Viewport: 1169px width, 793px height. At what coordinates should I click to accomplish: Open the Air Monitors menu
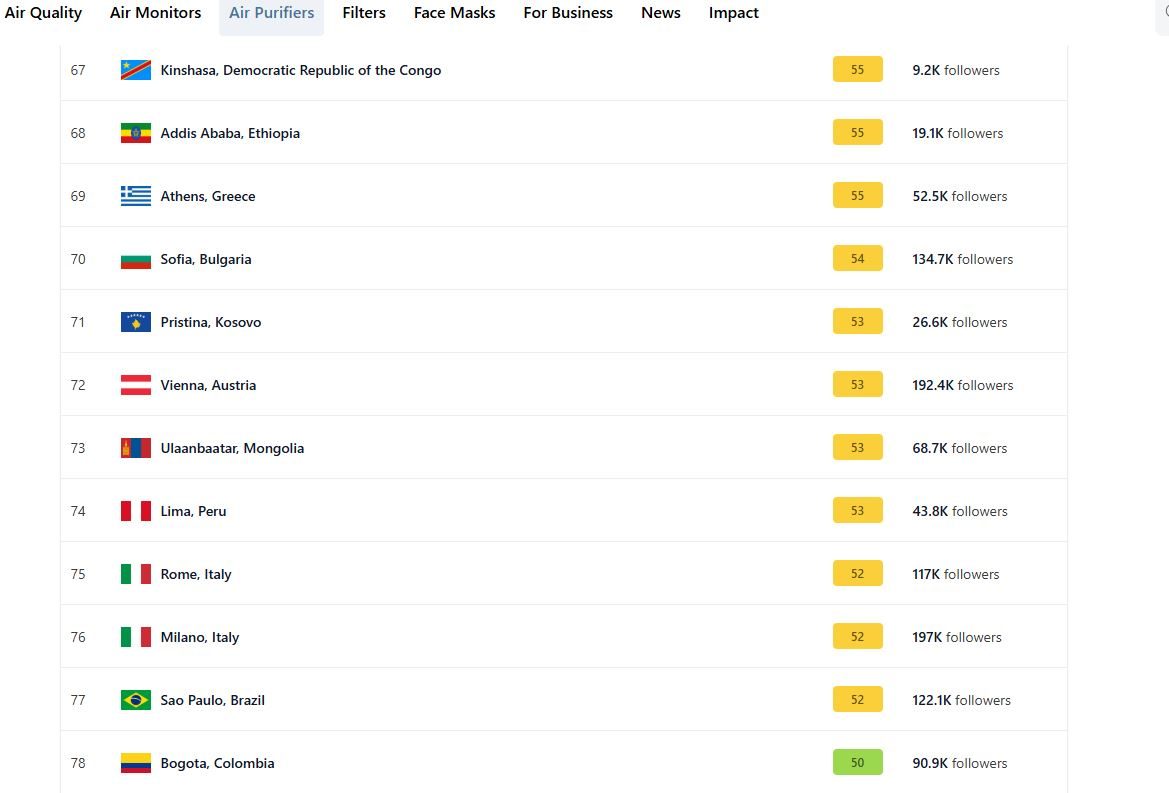155,13
